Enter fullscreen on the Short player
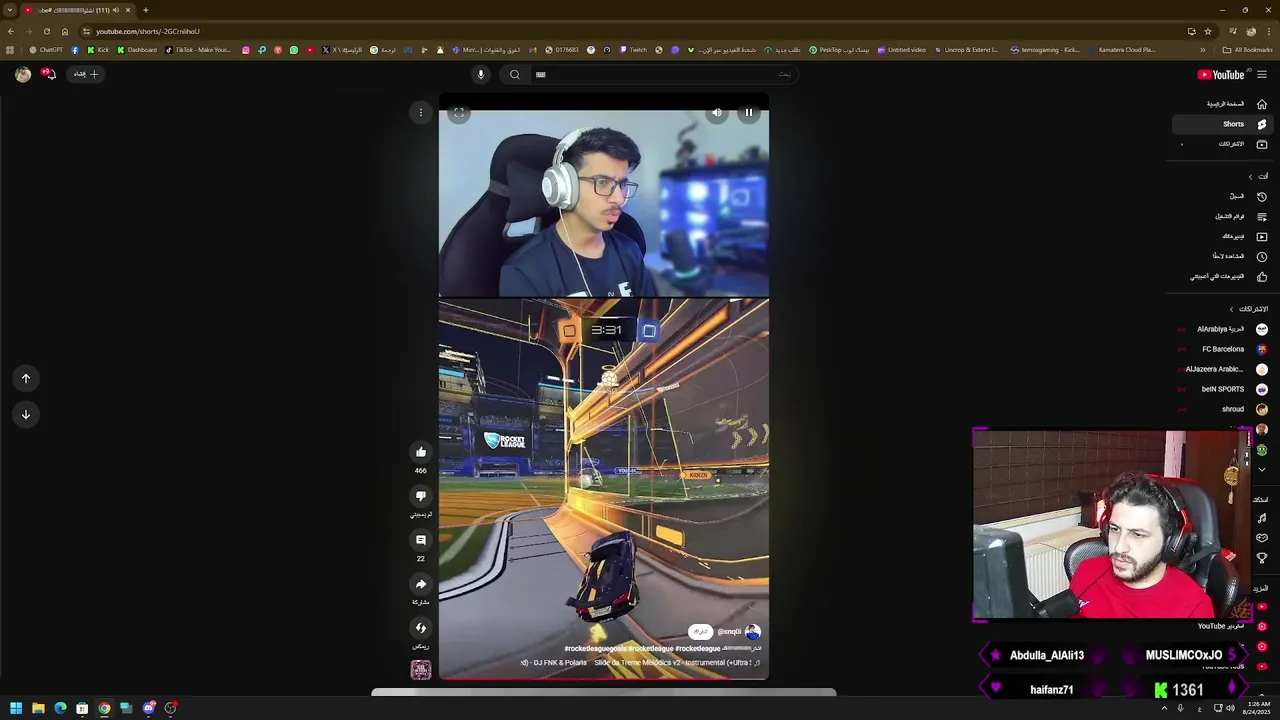1280x720 pixels. (x=458, y=113)
